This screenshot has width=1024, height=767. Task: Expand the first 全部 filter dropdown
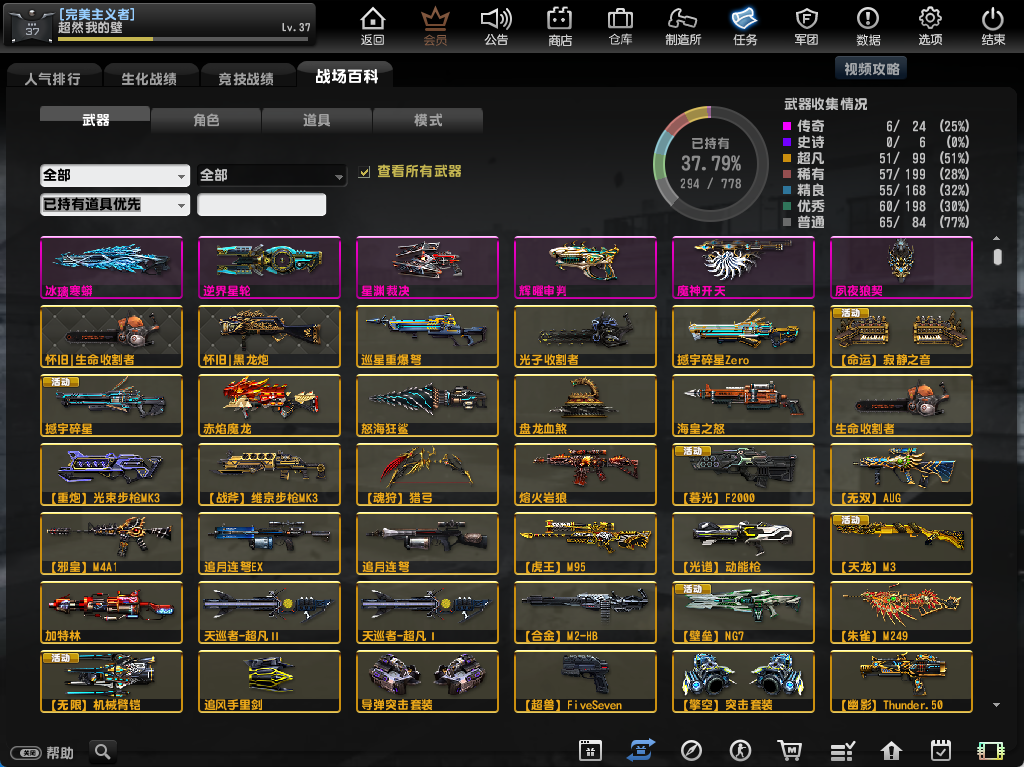click(115, 175)
